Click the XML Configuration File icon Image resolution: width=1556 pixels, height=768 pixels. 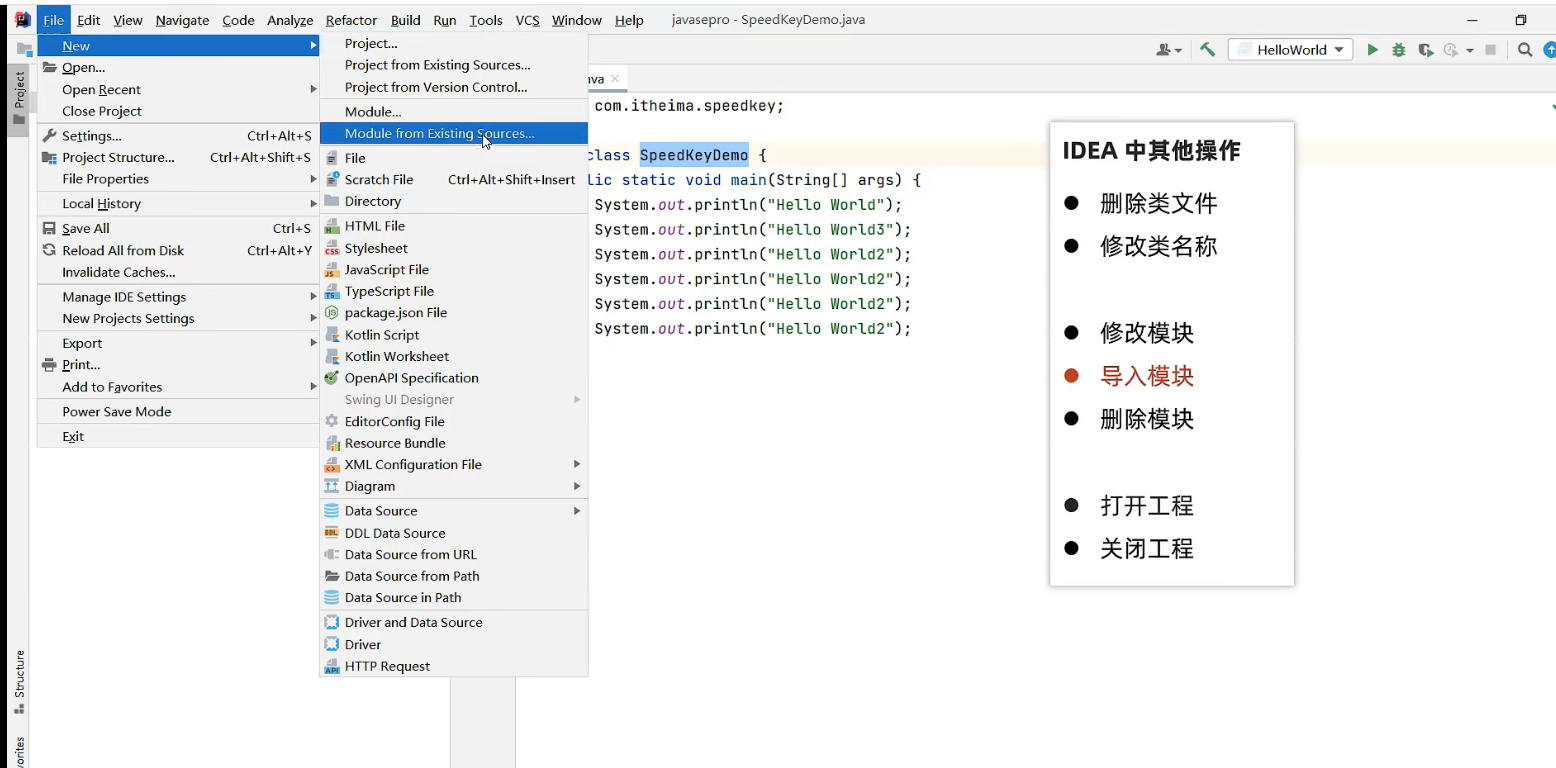coord(331,465)
